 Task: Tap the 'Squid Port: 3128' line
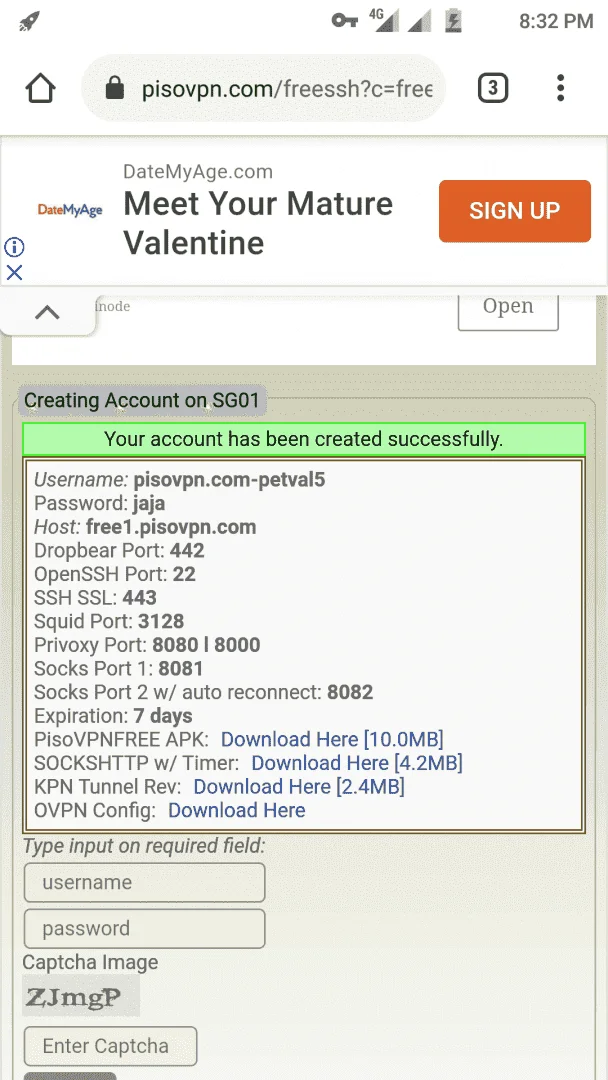pyautogui.click(x=109, y=621)
